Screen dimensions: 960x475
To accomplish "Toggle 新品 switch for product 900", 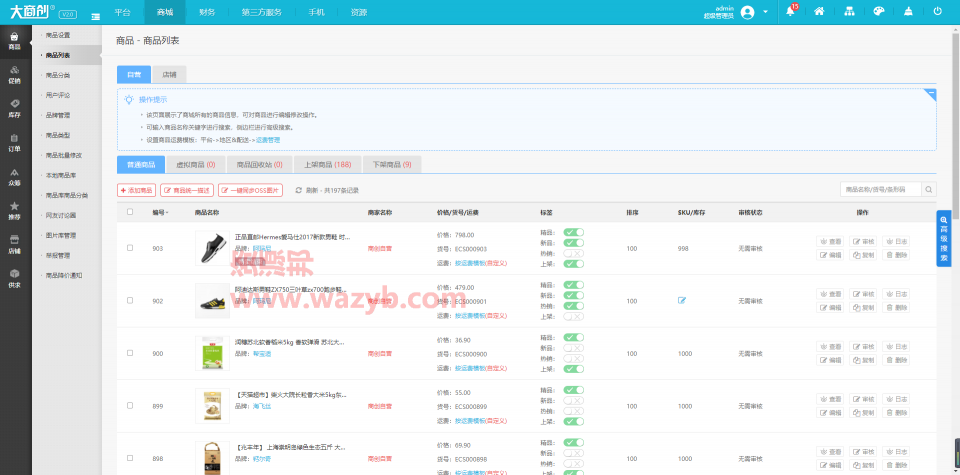I will click(x=574, y=348).
